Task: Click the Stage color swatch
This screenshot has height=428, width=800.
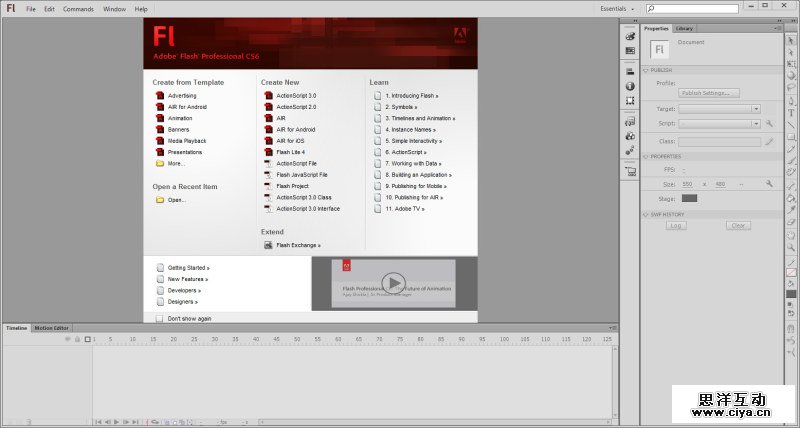Action: pos(689,198)
